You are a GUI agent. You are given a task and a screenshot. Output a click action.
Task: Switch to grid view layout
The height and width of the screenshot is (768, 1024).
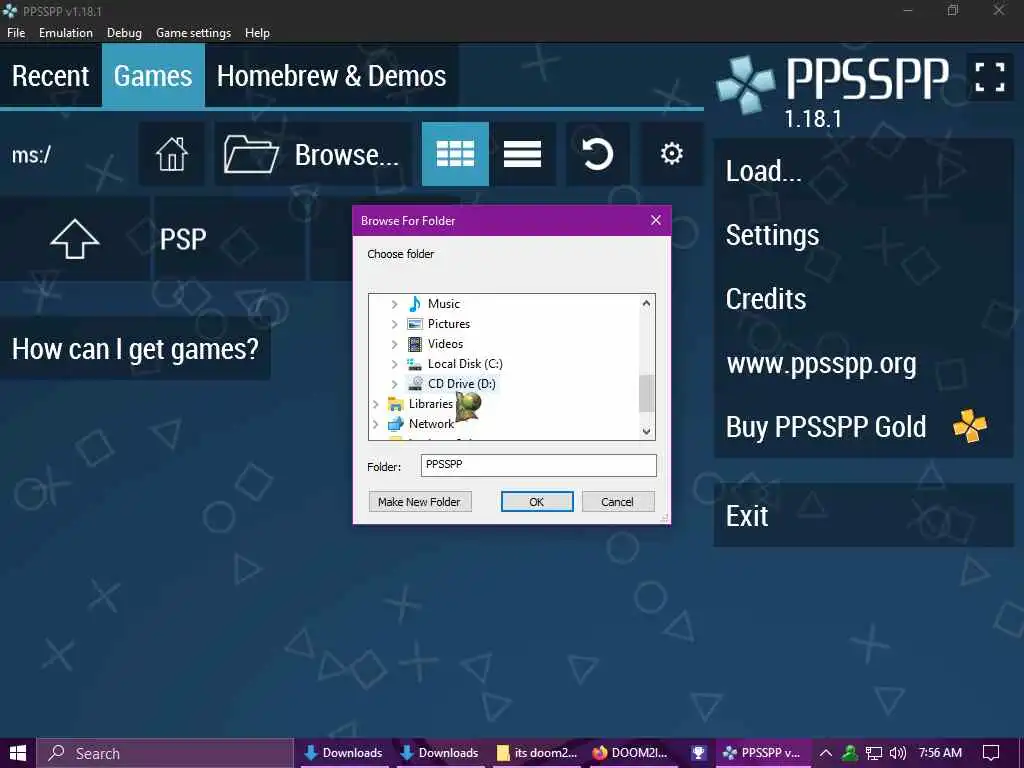455,154
